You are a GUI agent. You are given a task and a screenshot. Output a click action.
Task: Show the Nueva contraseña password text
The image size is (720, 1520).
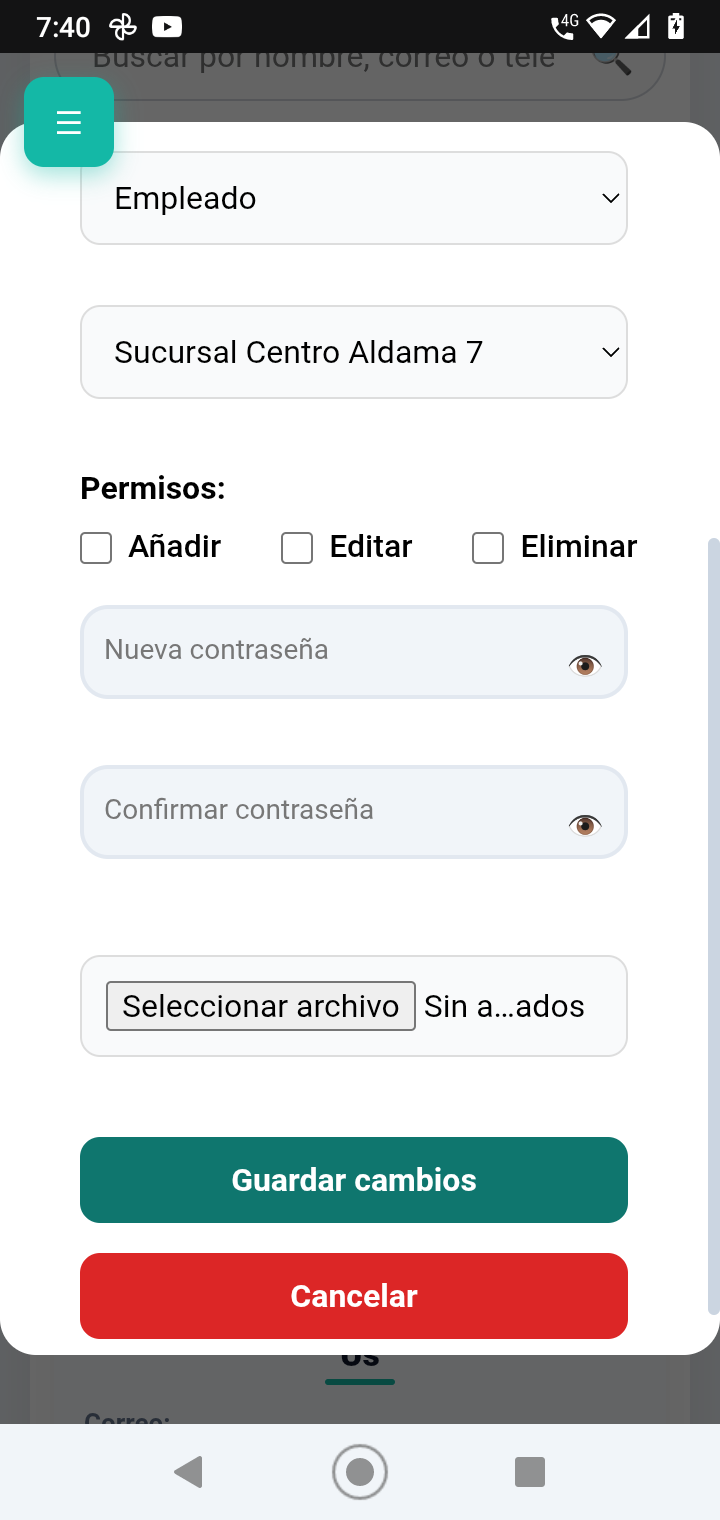point(585,665)
